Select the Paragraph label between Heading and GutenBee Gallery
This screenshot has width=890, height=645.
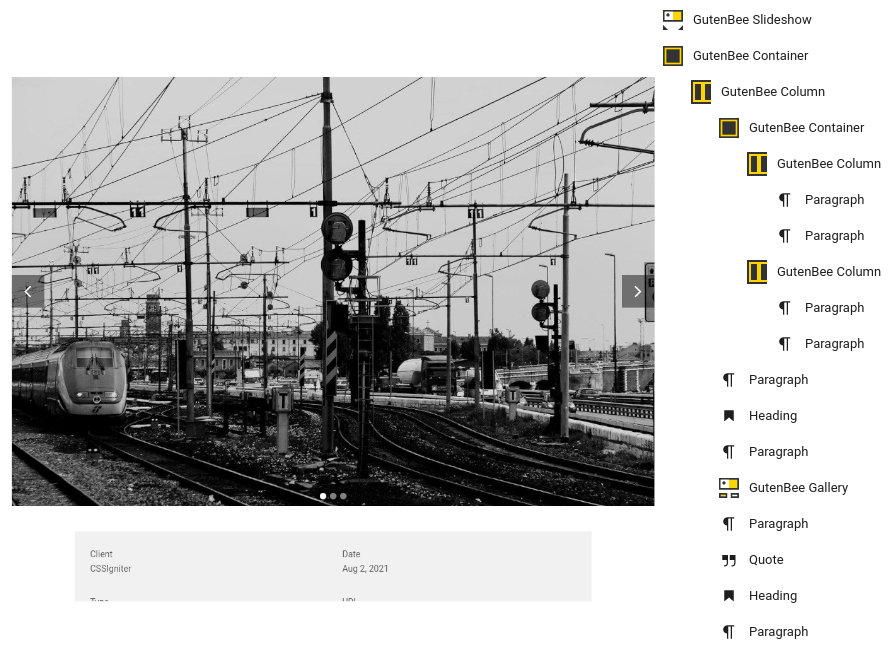point(778,452)
